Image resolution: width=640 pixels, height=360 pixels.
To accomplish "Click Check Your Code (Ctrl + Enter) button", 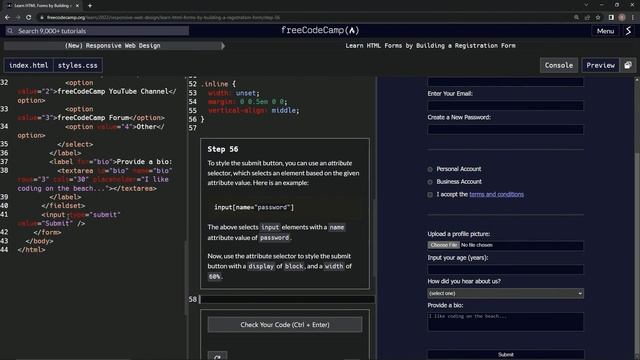I will (285, 325).
